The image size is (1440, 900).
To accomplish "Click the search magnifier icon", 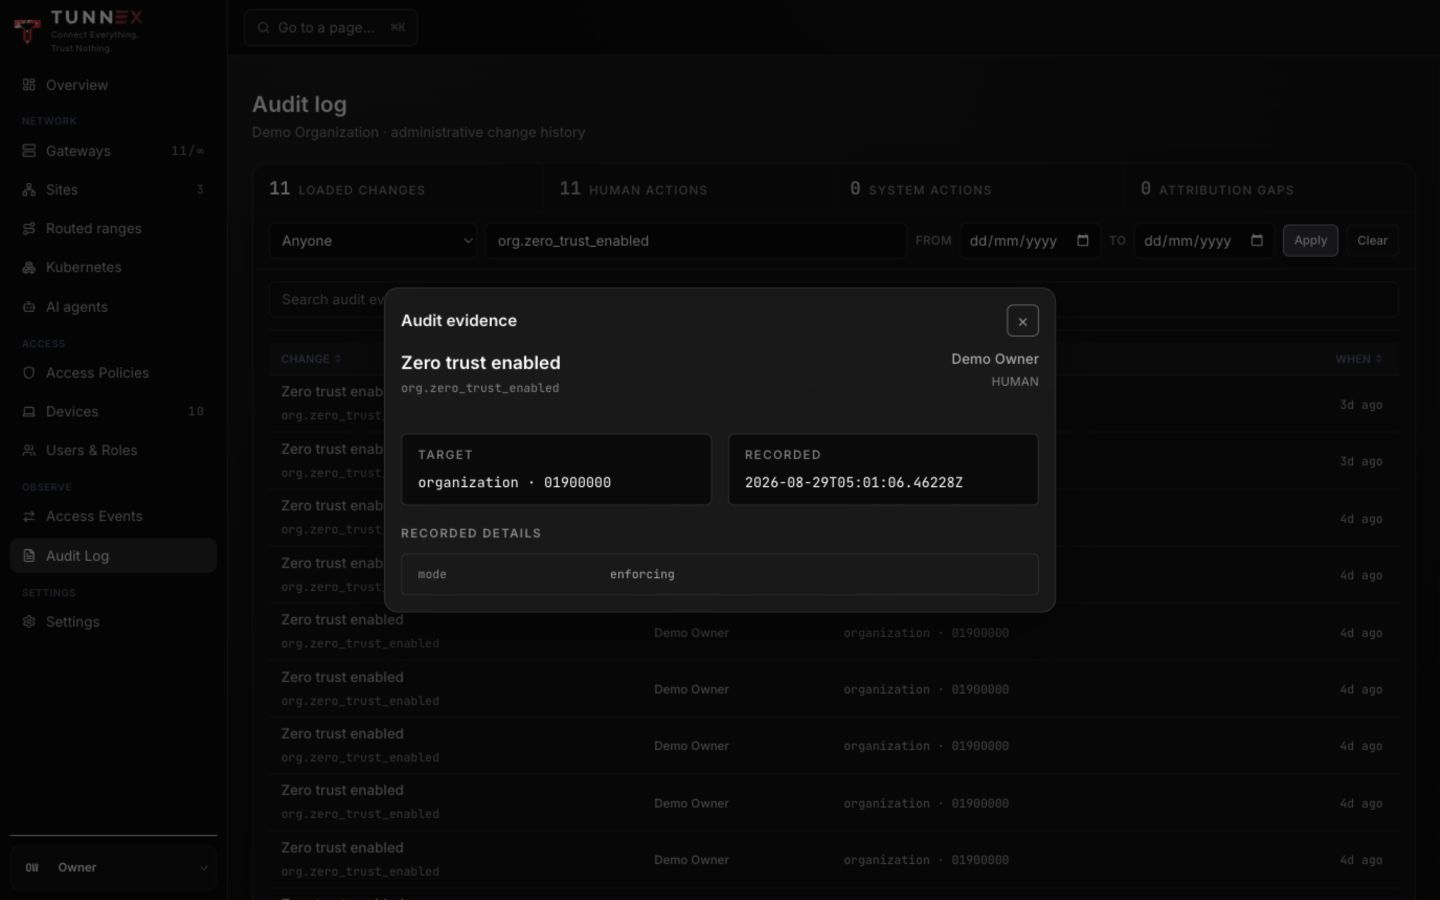I will pyautogui.click(x=263, y=28).
